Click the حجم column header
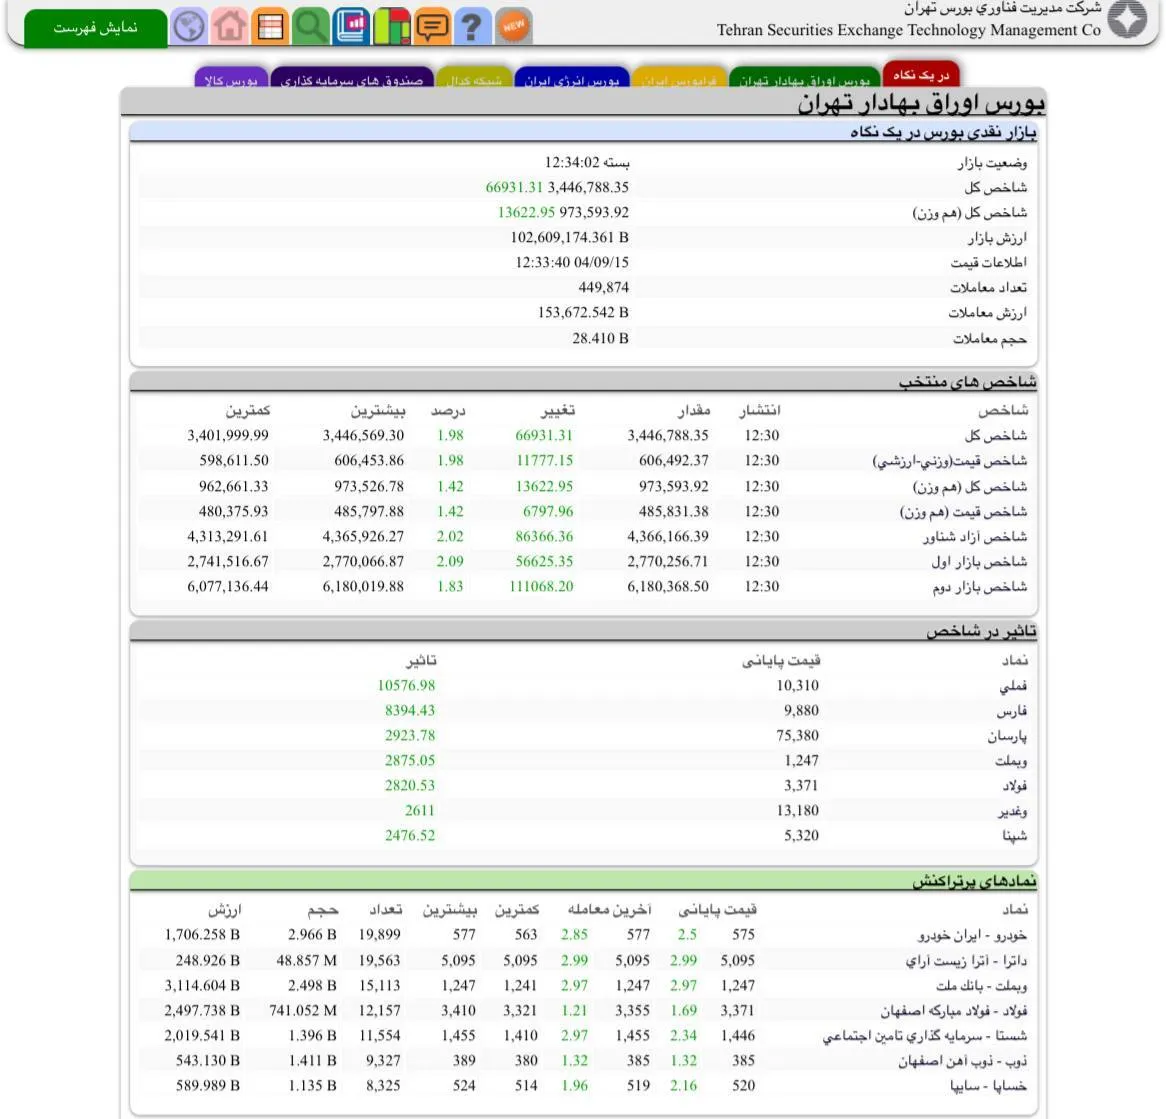Image resolution: width=1166 pixels, height=1119 pixels. 323,909
